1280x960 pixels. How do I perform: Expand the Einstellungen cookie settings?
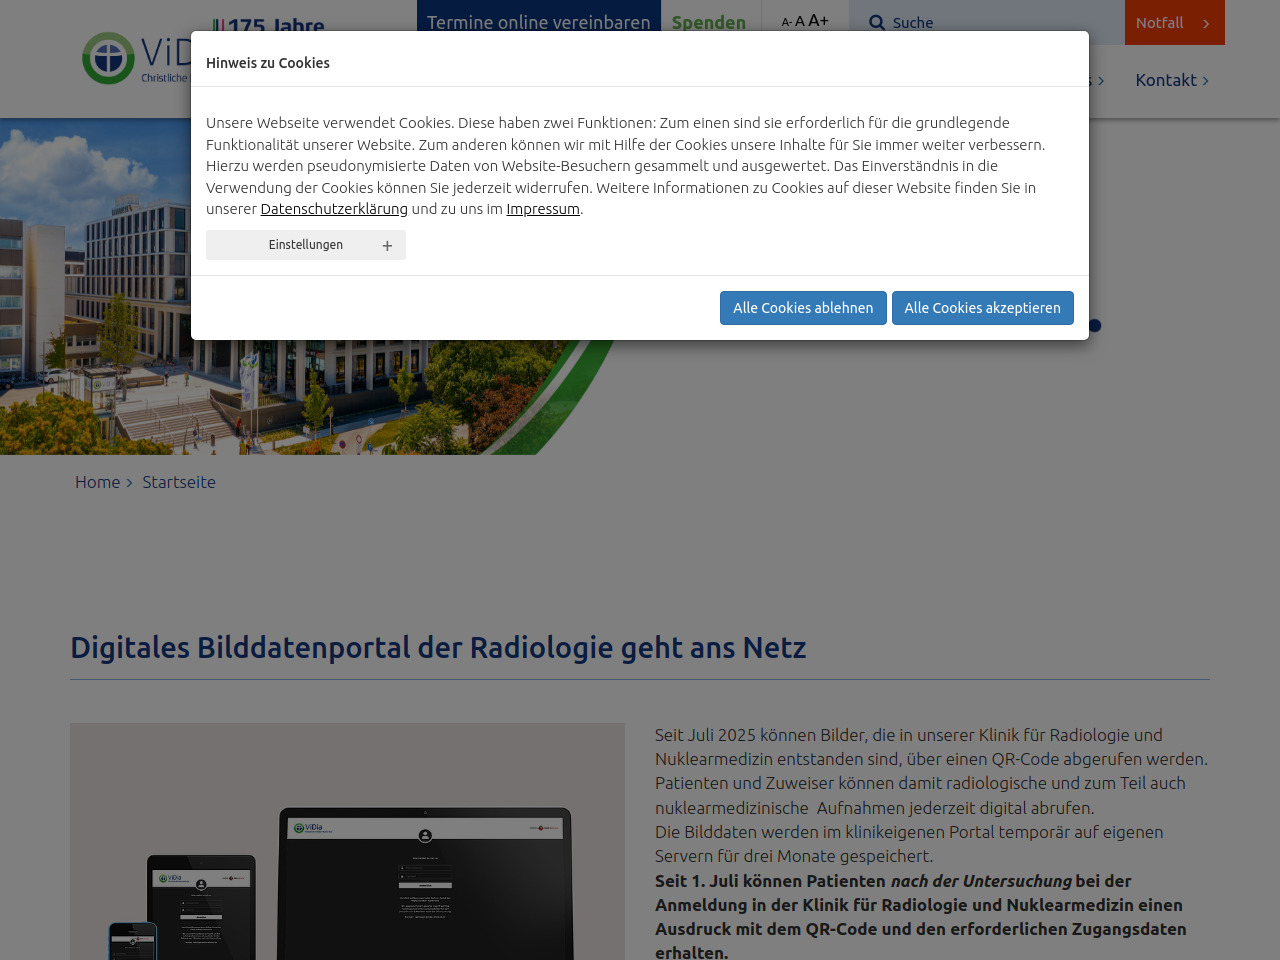click(305, 245)
